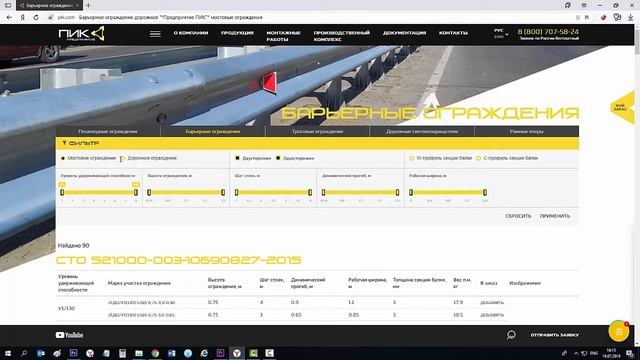Click right handle of 'Динамический прогиб' slider
The height and width of the screenshot is (360, 640).
tap(397, 192)
